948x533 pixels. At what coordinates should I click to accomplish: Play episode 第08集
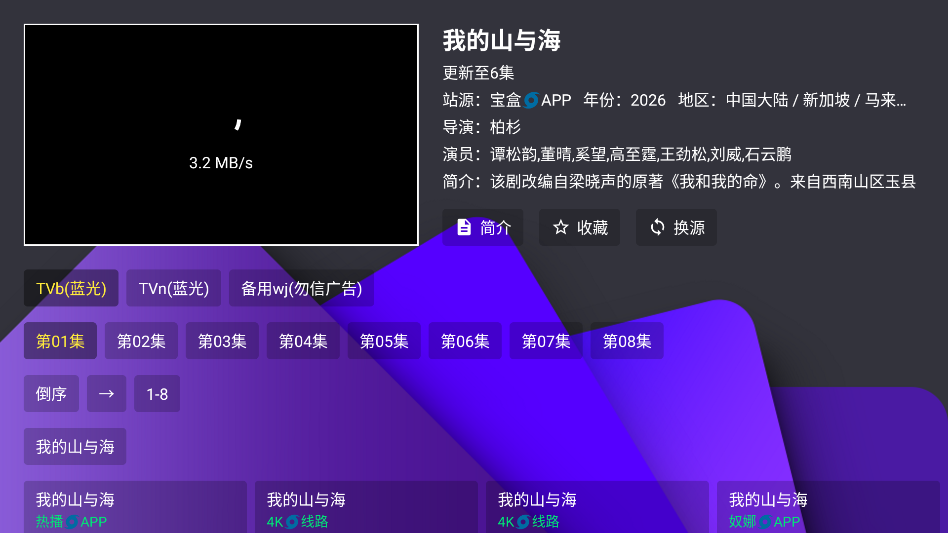627,341
